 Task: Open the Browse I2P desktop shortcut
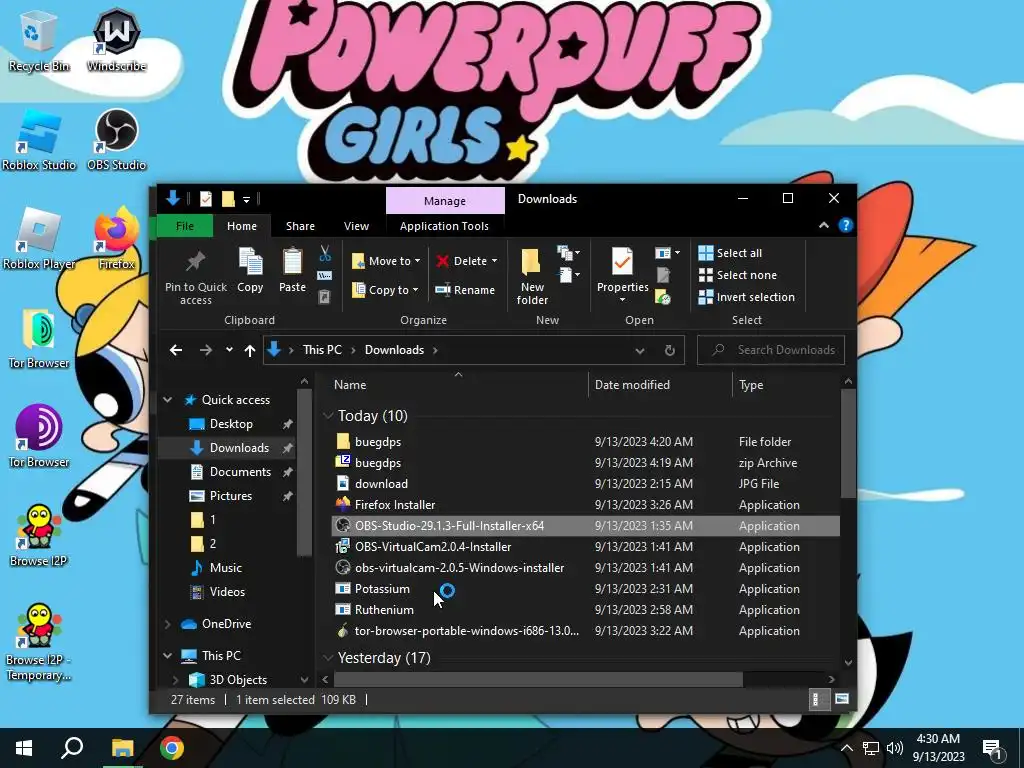coord(39,536)
